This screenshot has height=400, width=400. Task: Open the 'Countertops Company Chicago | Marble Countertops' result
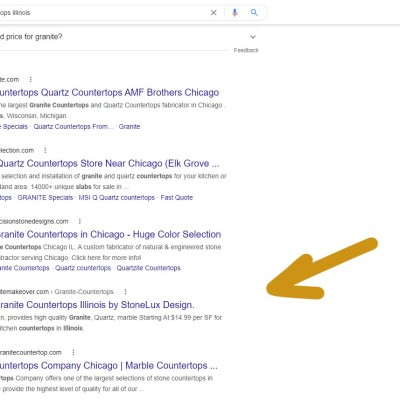click(x=109, y=366)
